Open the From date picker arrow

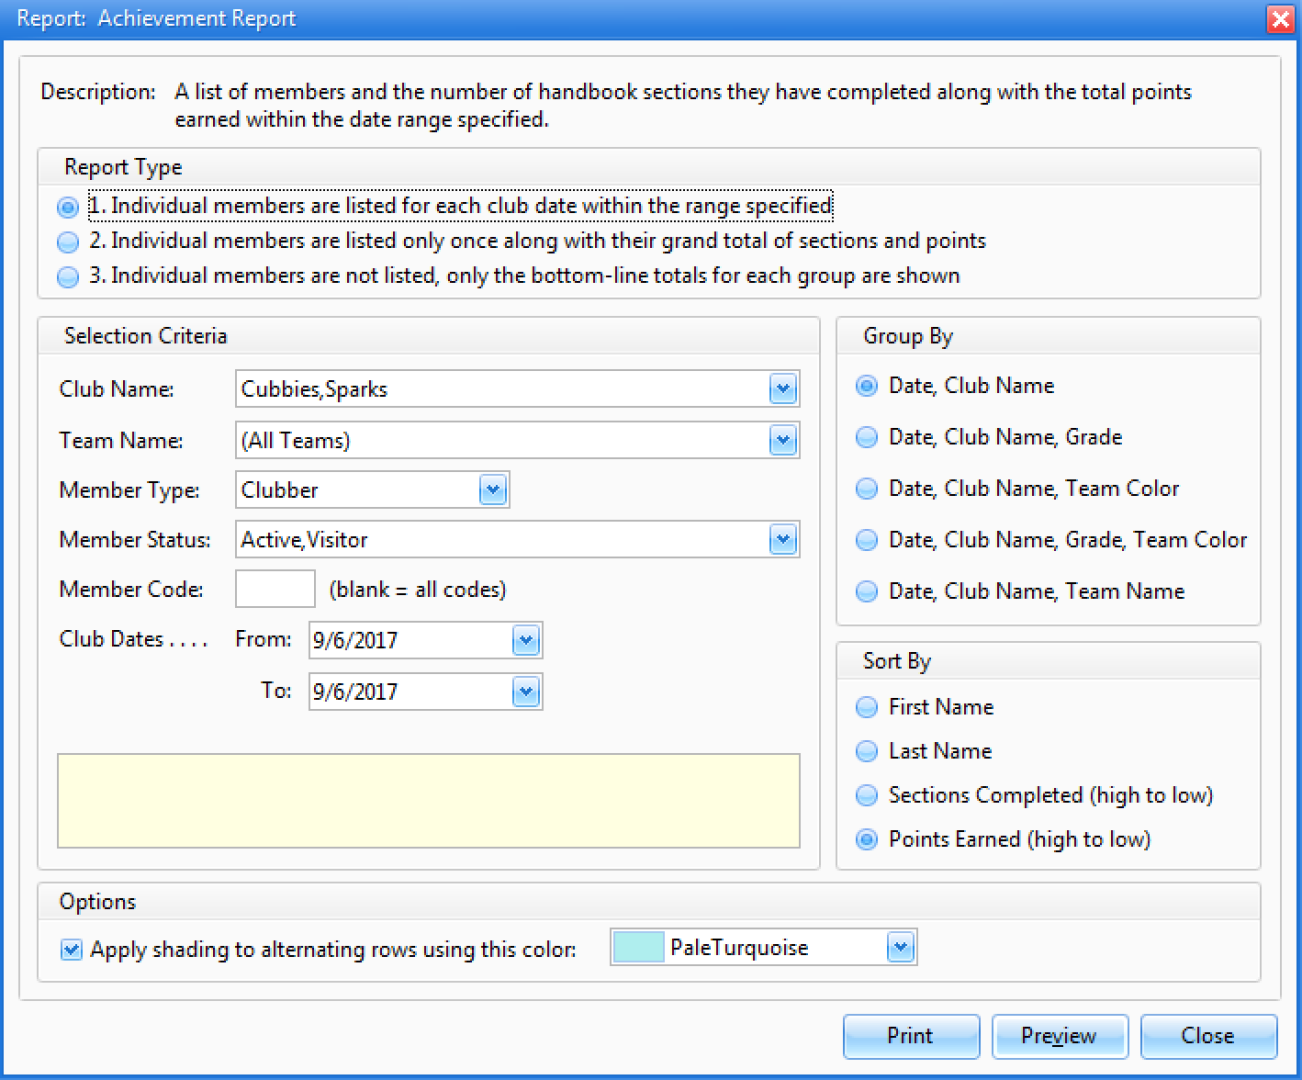click(x=525, y=640)
